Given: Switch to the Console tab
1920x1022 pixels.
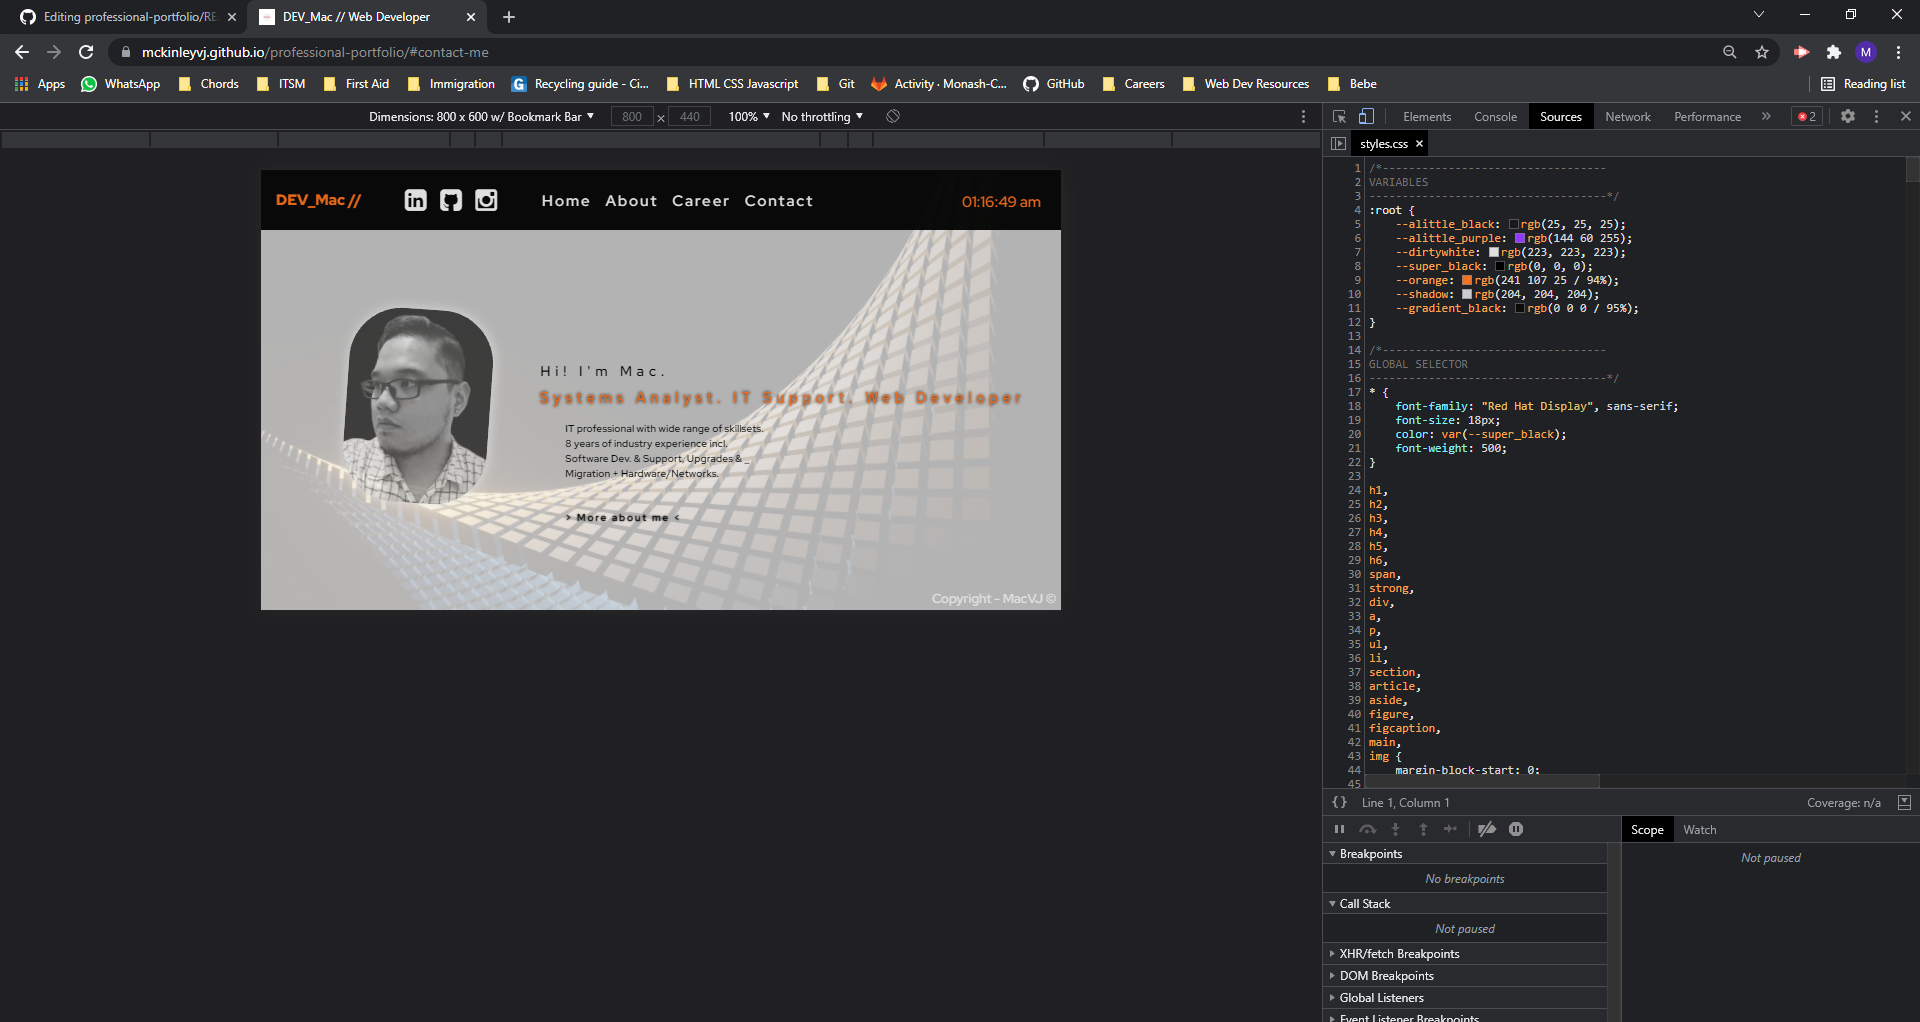Looking at the screenshot, I should 1495,117.
